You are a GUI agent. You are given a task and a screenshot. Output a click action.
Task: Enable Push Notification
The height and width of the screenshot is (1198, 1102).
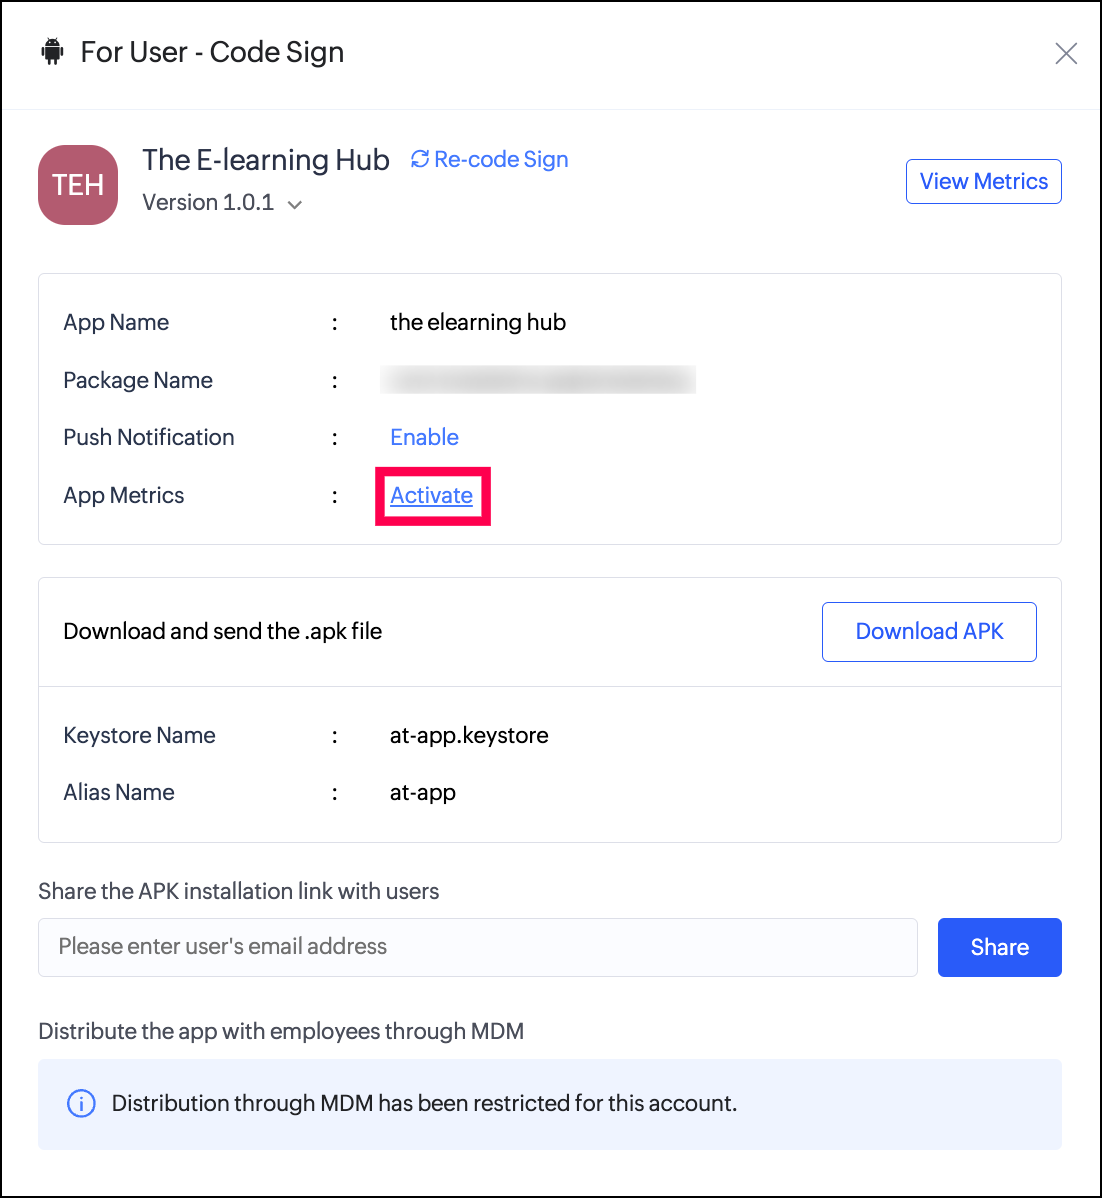click(424, 437)
